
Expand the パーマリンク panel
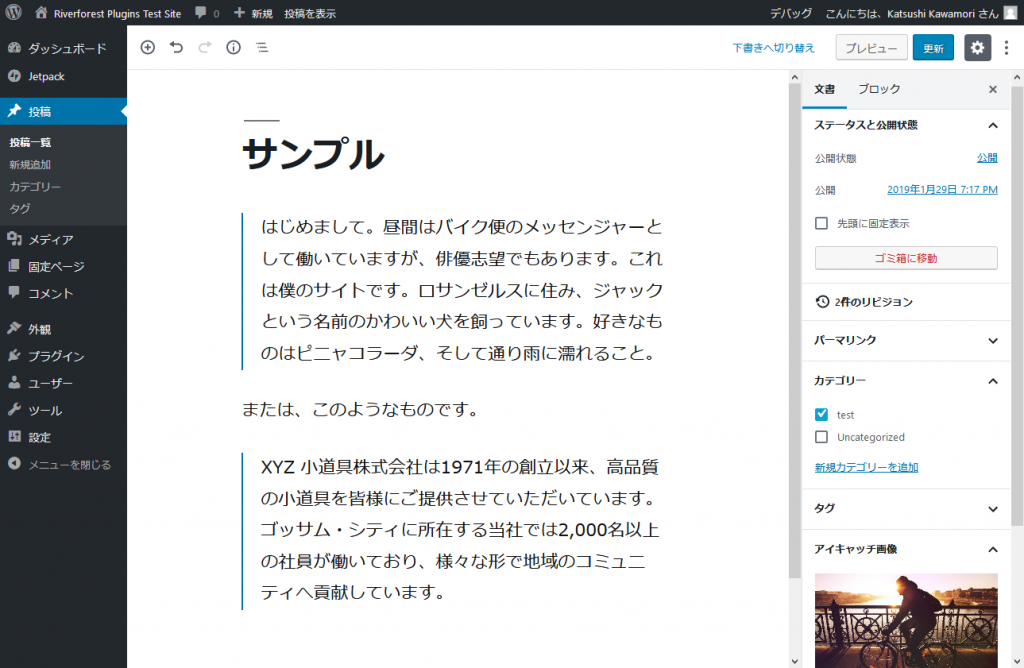pos(906,340)
